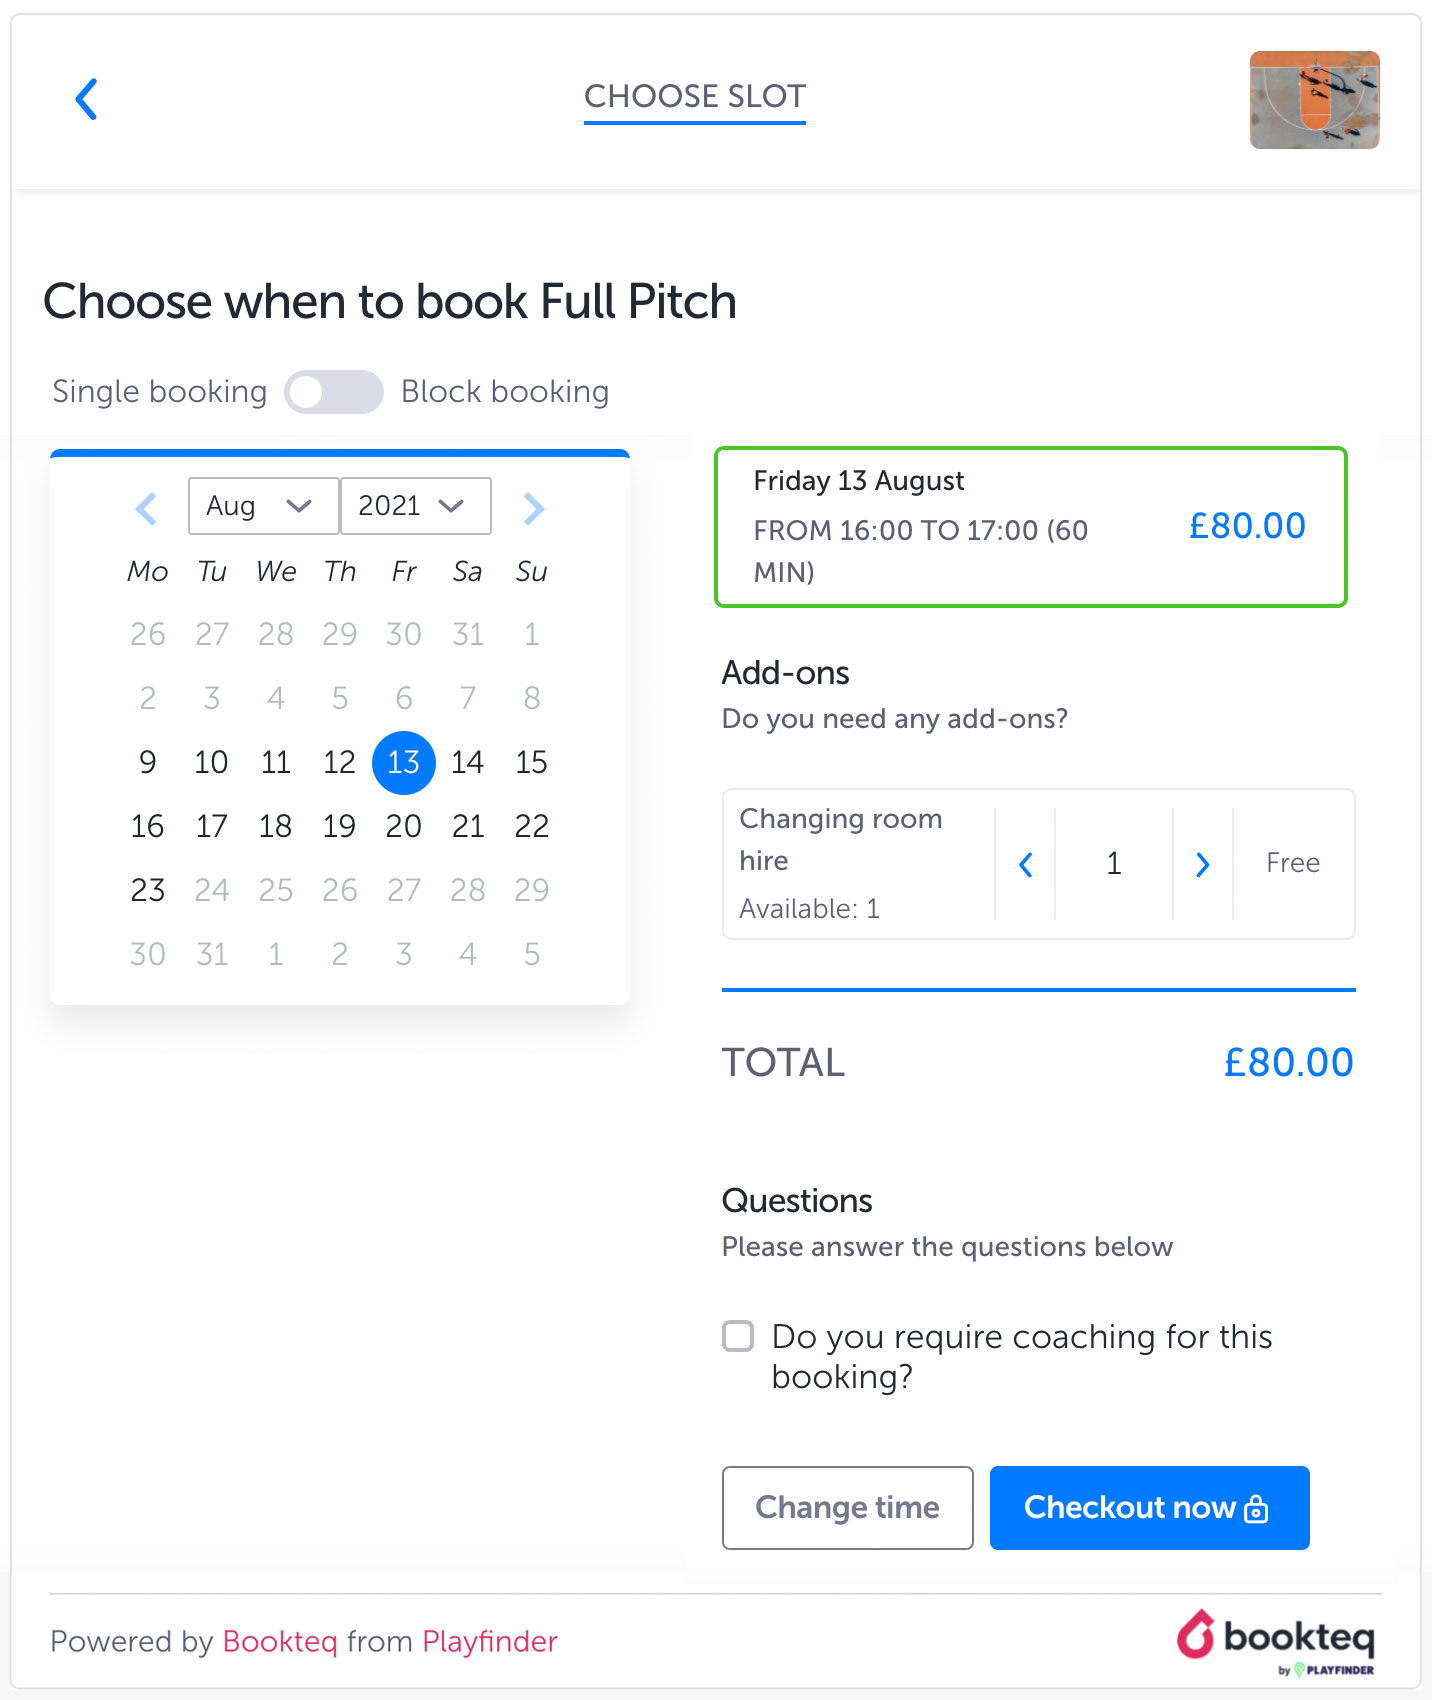Click the lock icon on Checkout now
The height and width of the screenshot is (1700, 1432).
tap(1257, 1508)
